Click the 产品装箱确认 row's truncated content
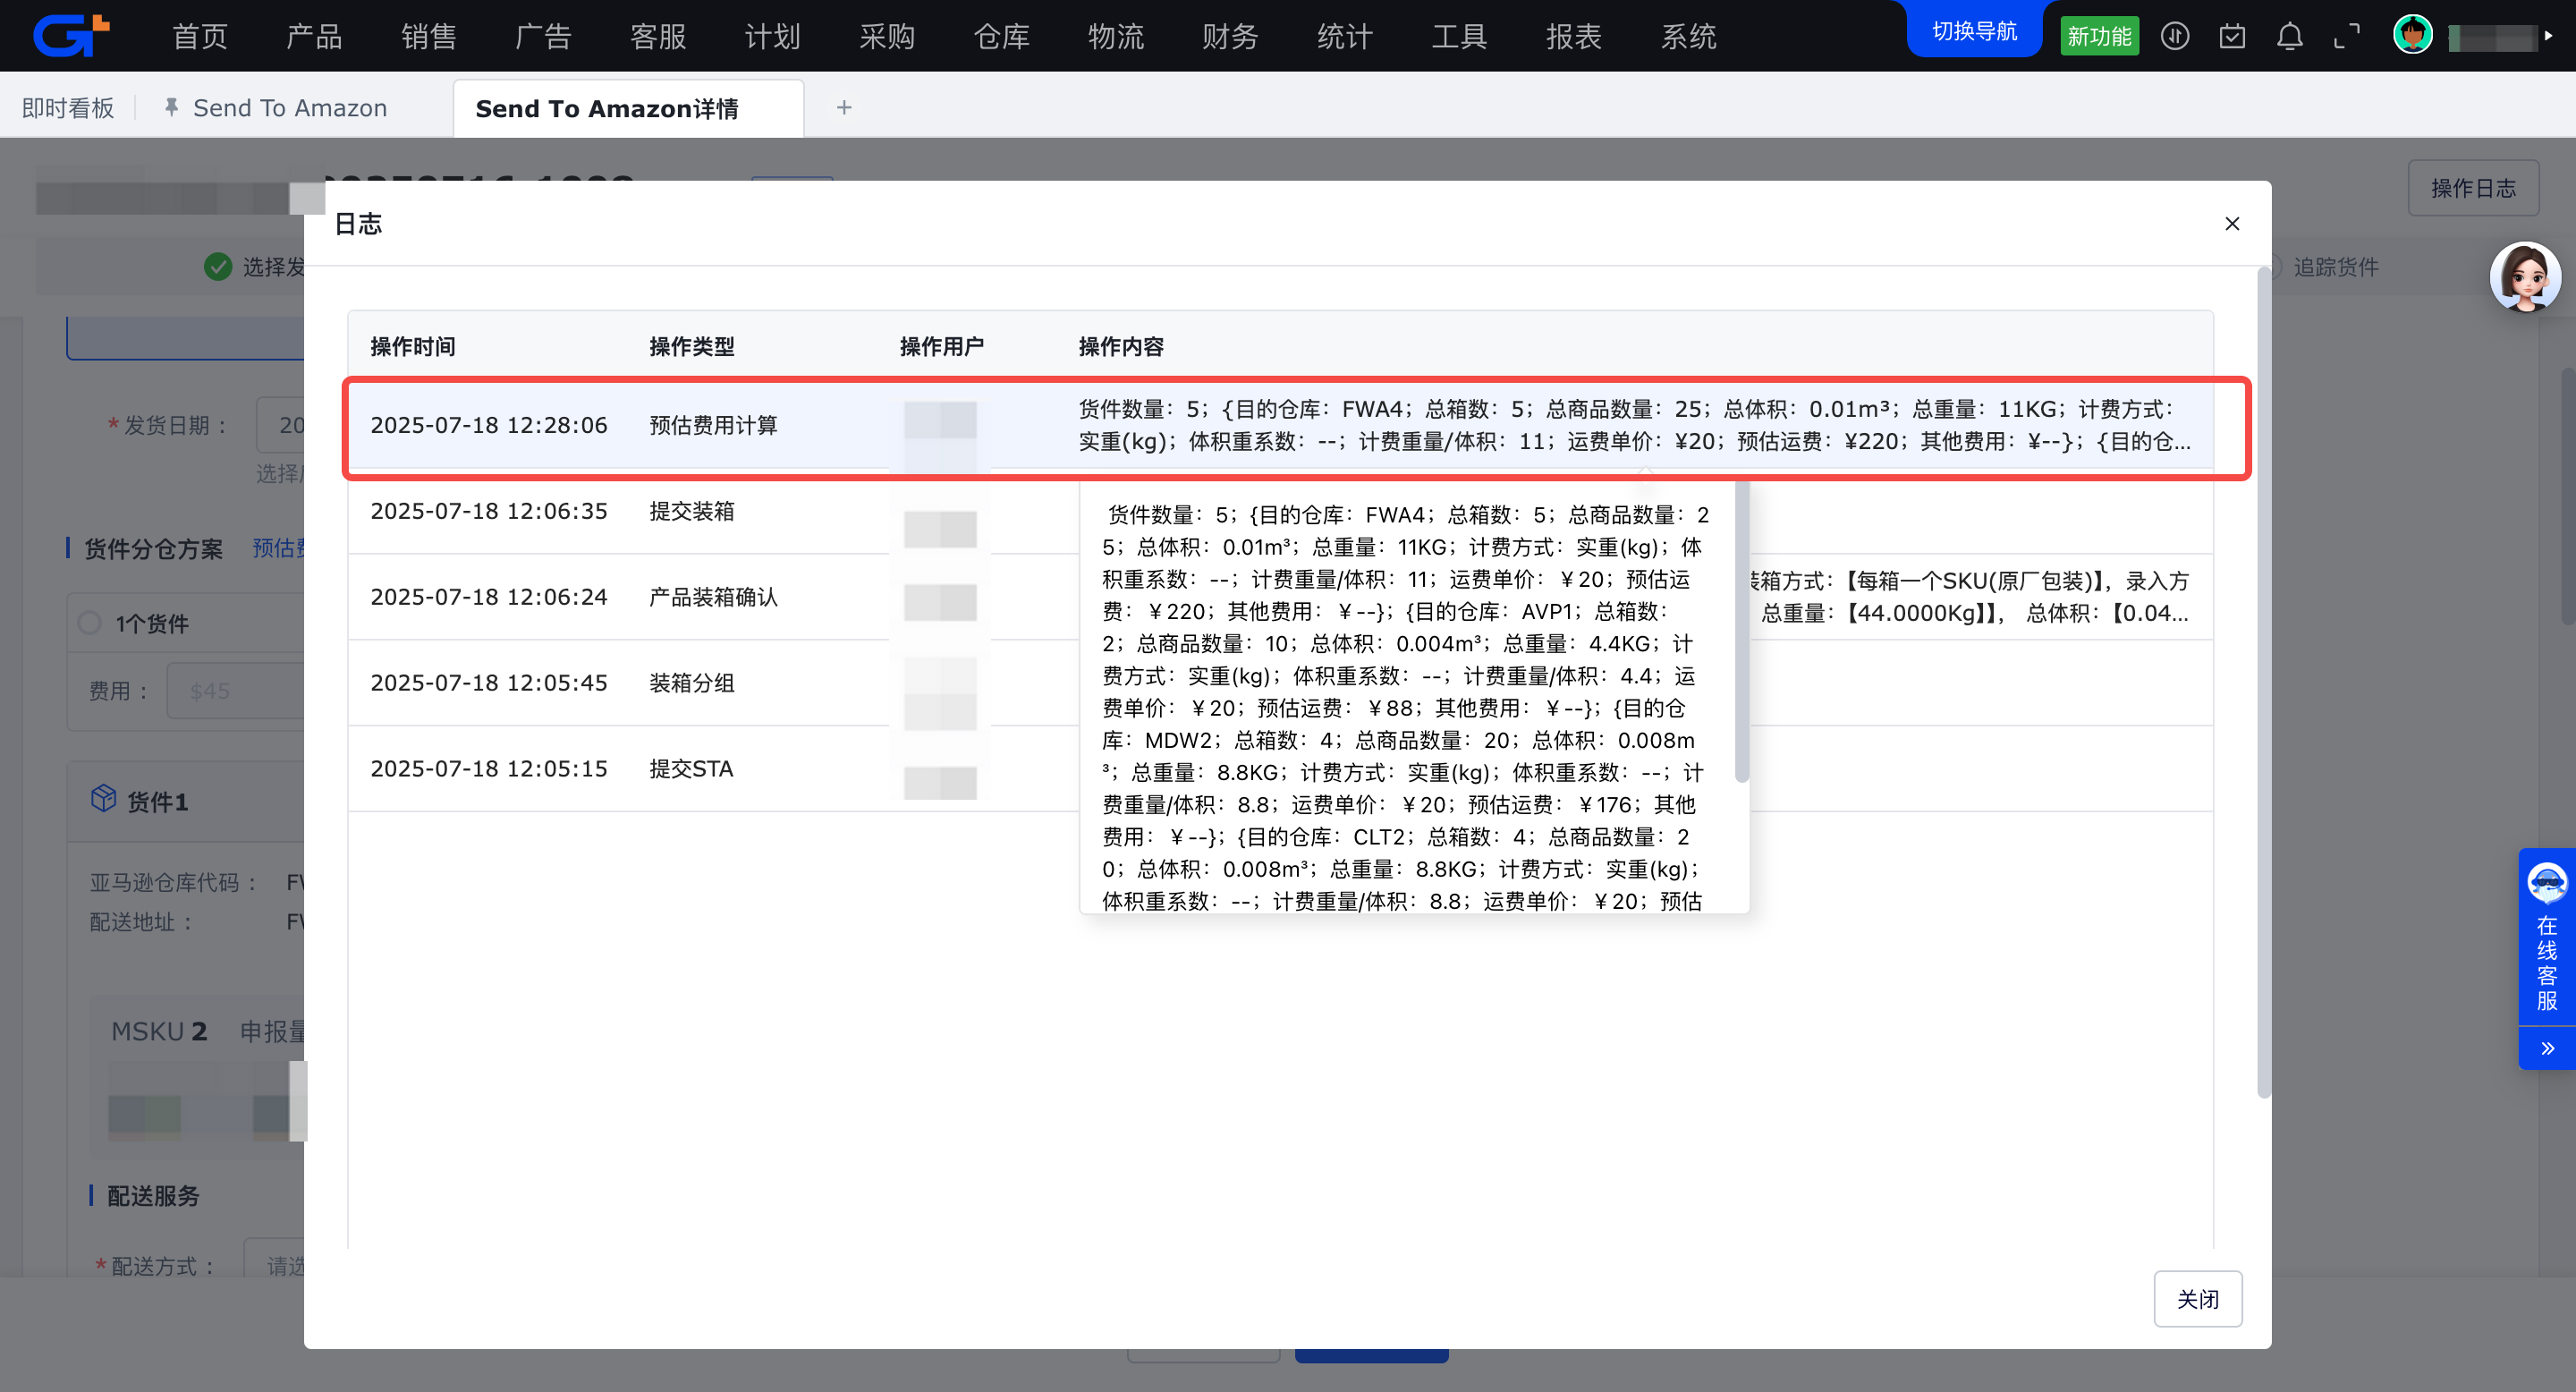2576x1392 pixels. tap(1970, 597)
